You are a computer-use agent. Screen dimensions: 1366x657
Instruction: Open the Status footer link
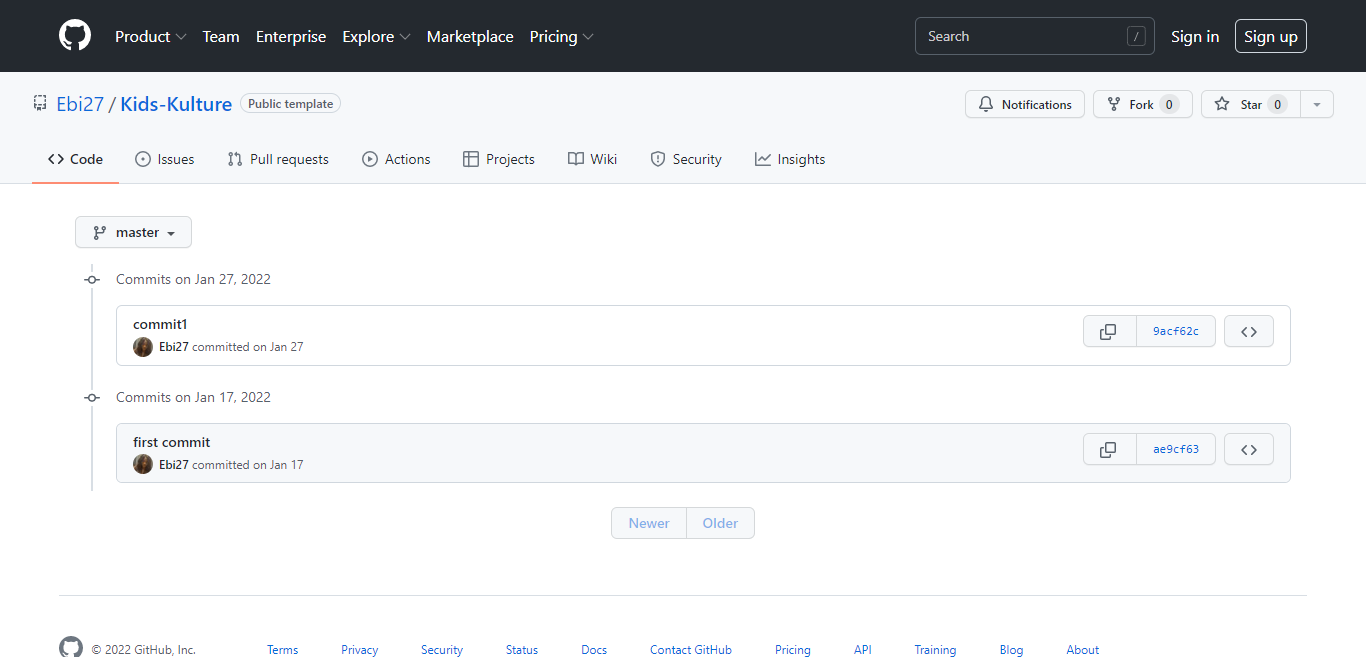[x=522, y=650]
